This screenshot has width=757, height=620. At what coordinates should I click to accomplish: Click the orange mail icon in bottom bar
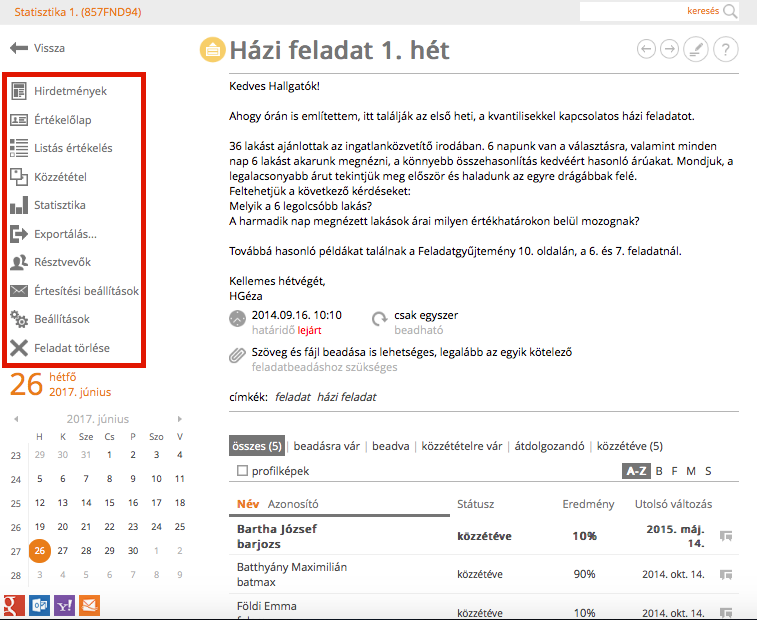[x=89, y=606]
